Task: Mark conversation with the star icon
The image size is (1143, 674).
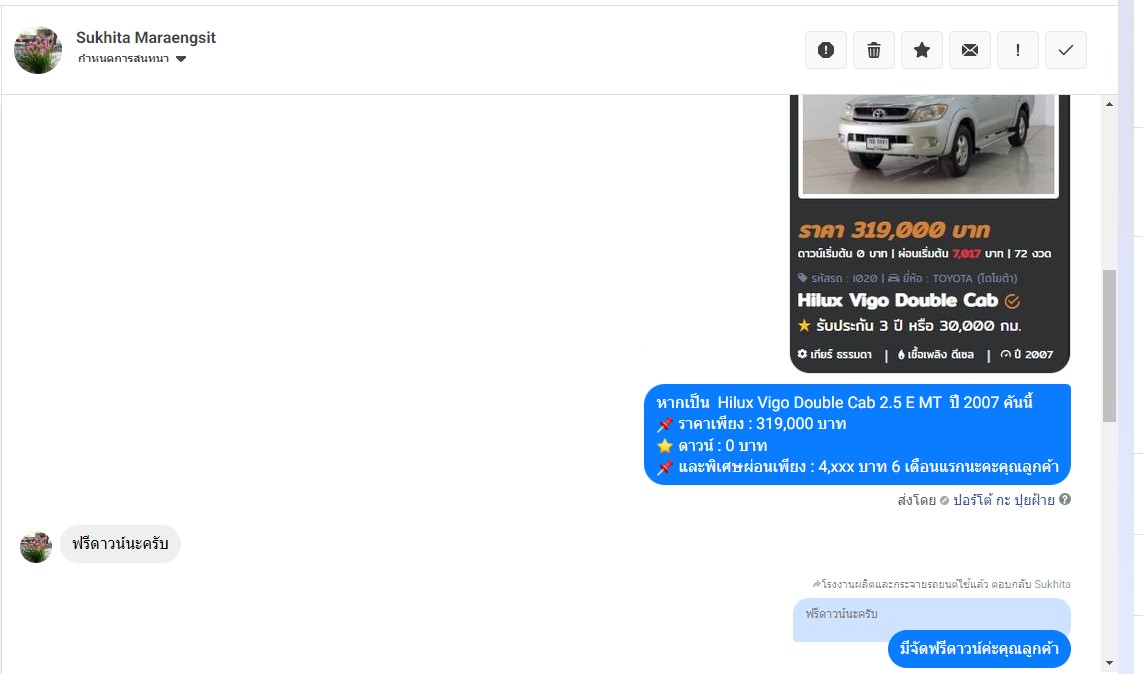Action: (x=921, y=50)
